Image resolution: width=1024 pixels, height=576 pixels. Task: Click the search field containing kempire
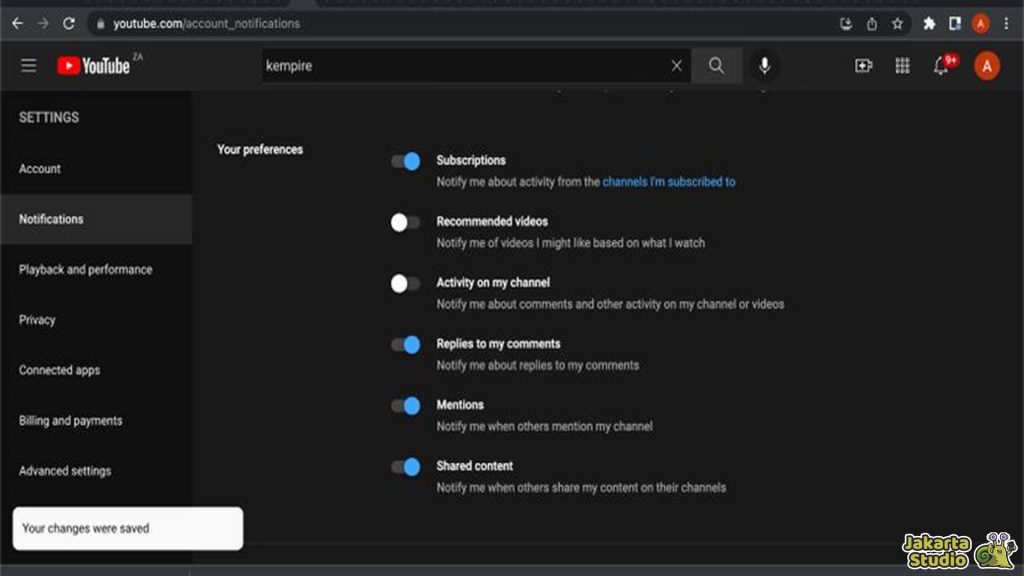(460, 66)
